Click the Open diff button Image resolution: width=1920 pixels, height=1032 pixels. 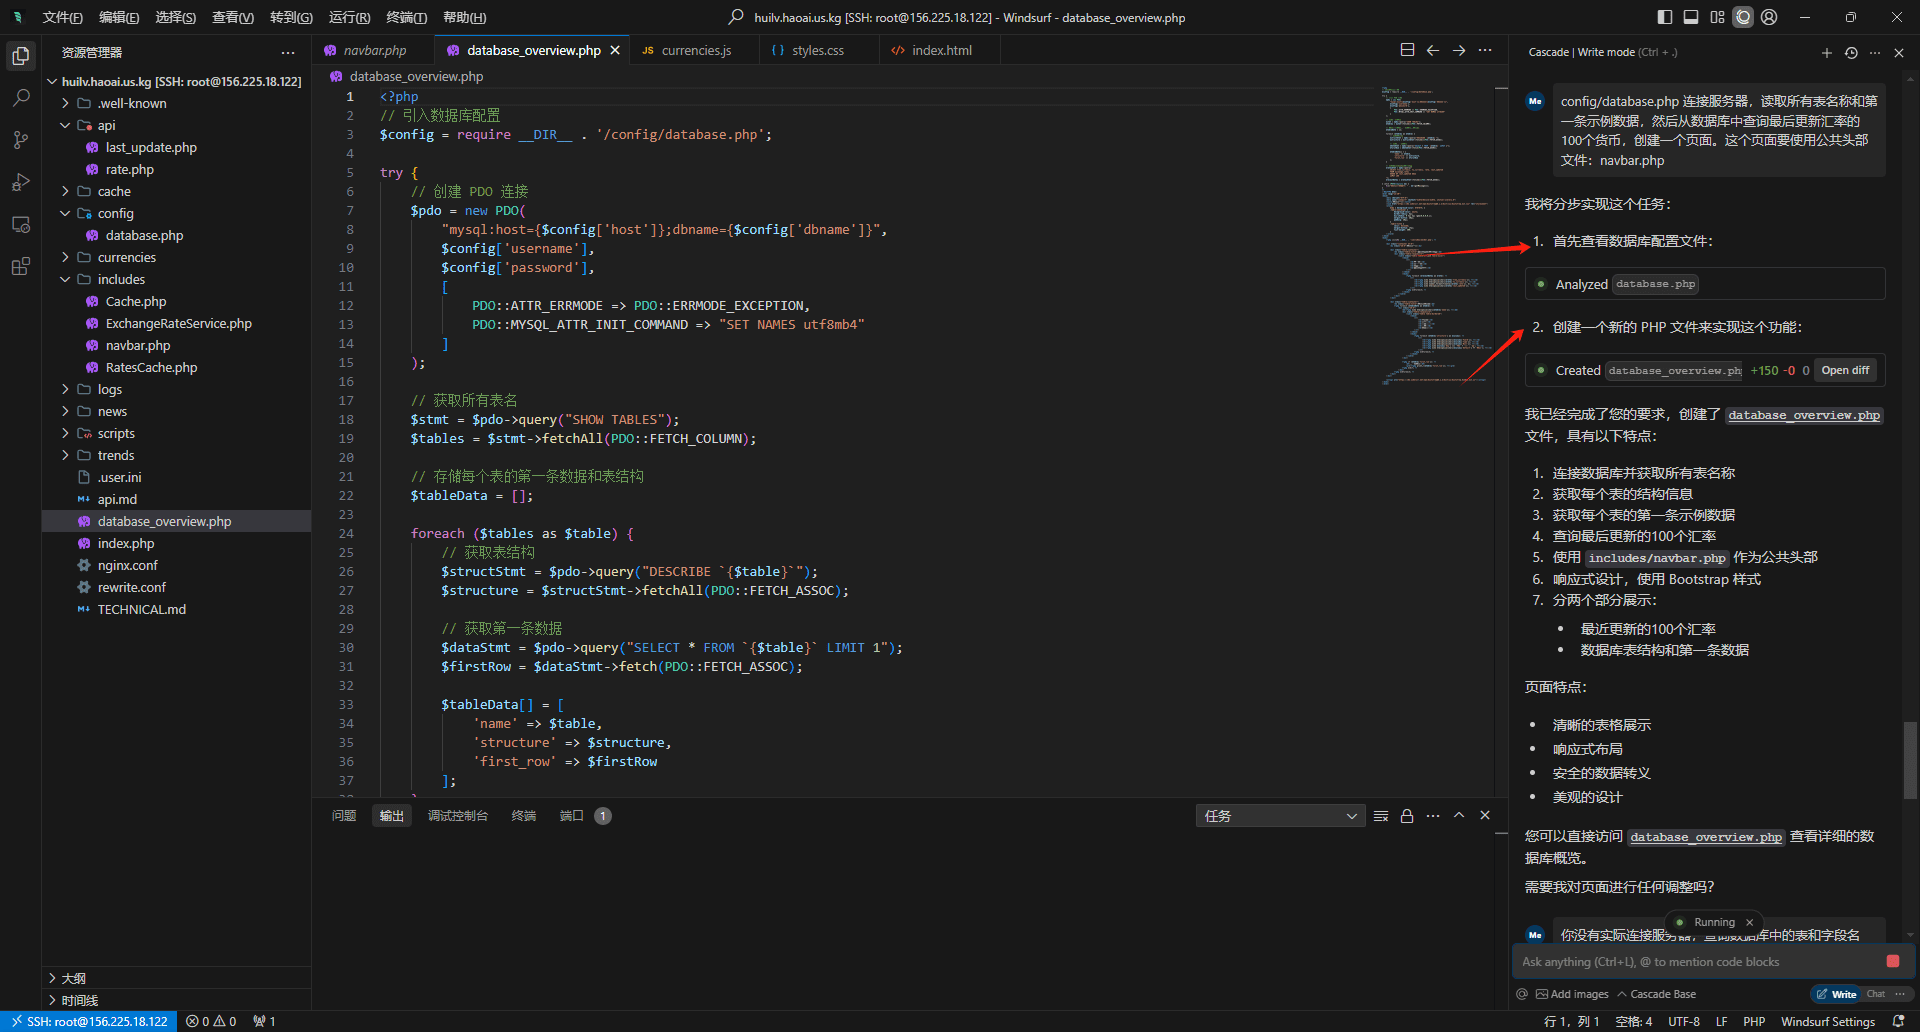coord(1845,370)
